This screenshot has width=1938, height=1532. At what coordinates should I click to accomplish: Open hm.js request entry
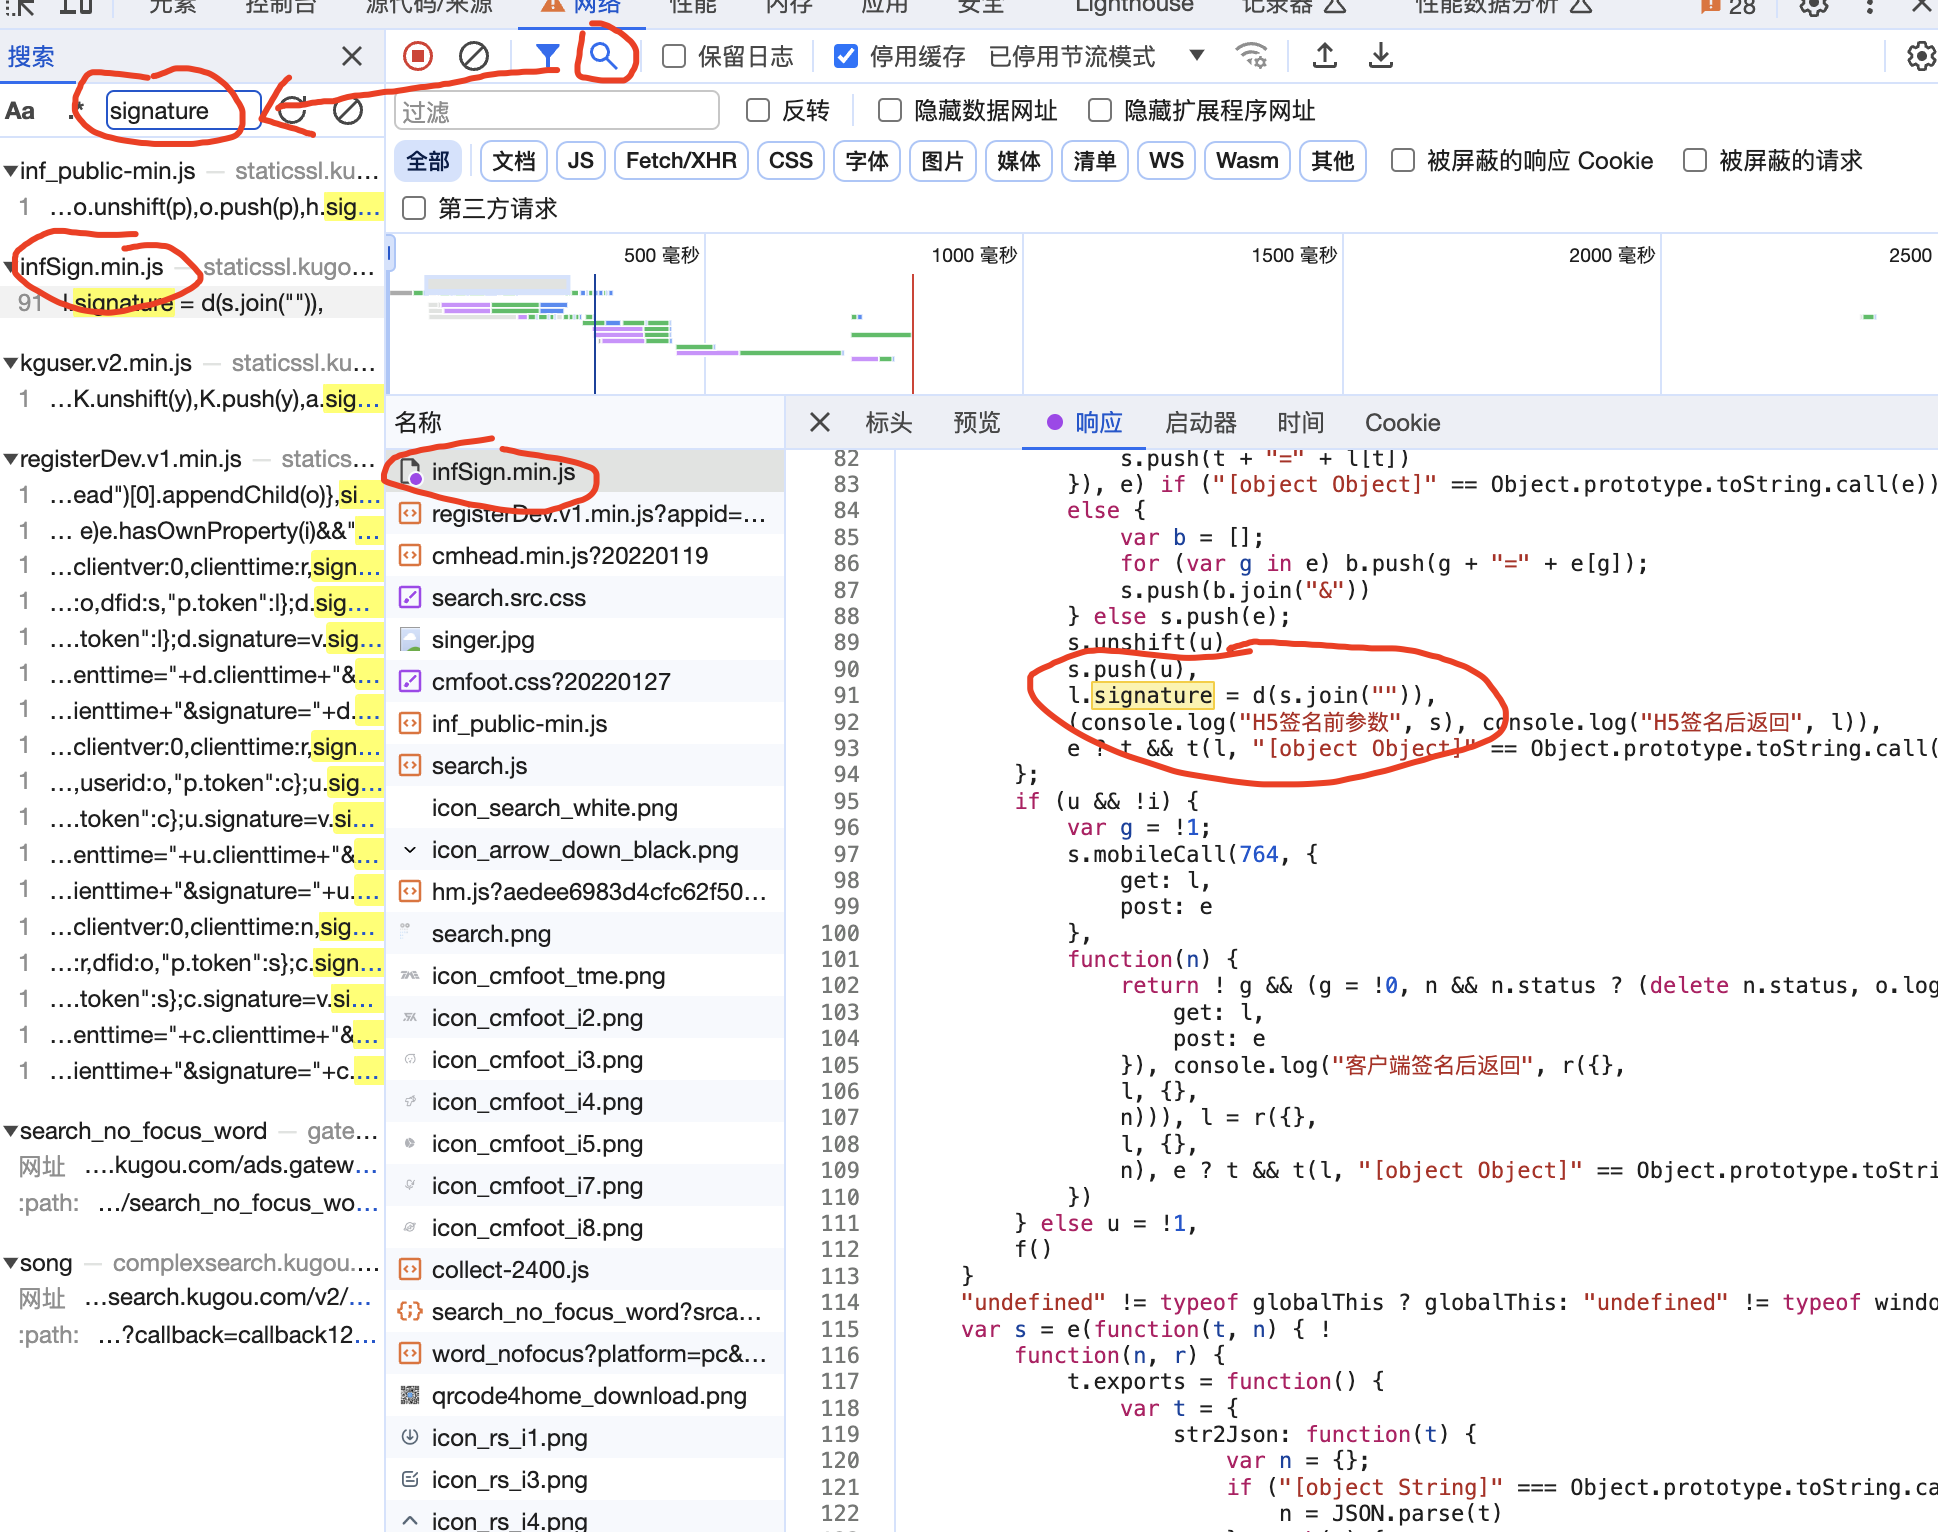point(585,892)
